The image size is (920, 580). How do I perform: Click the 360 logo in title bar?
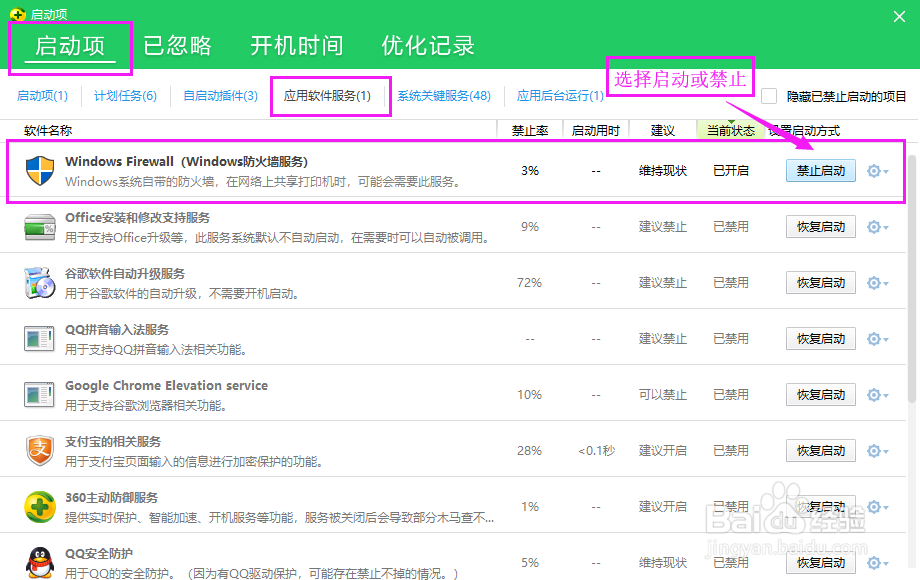click(18, 14)
